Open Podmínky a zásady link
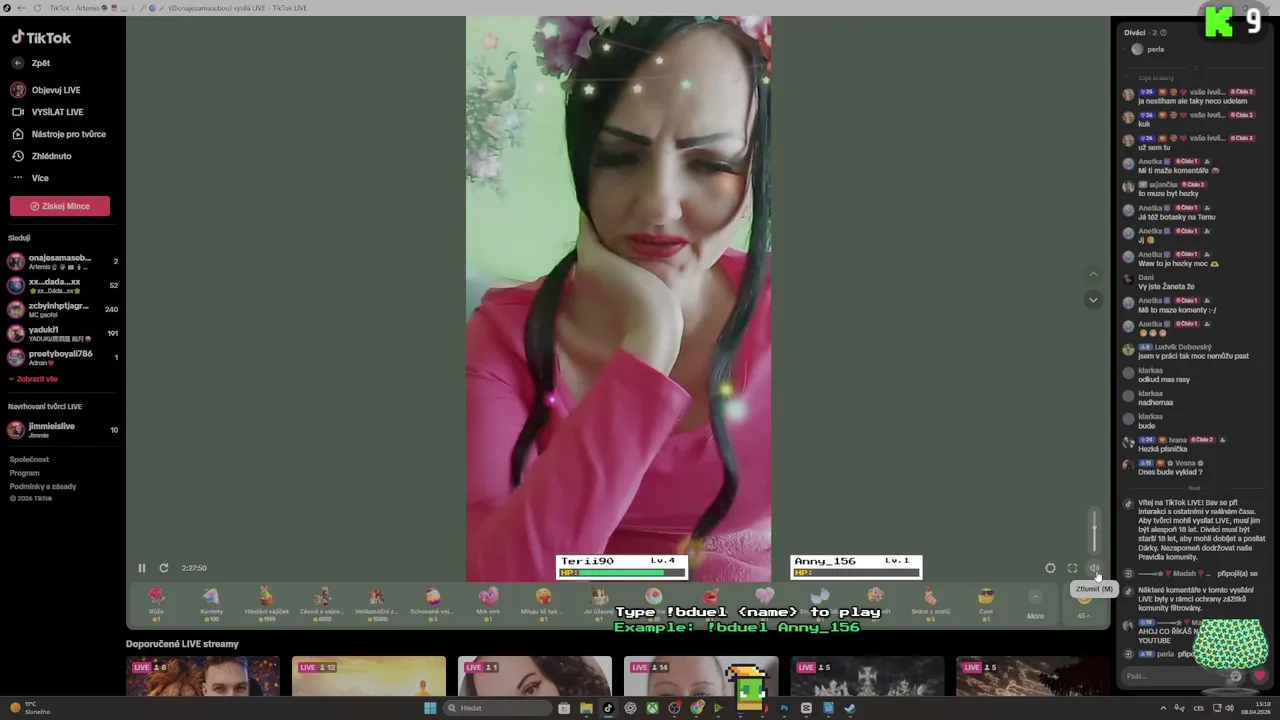 pyautogui.click(x=43, y=486)
